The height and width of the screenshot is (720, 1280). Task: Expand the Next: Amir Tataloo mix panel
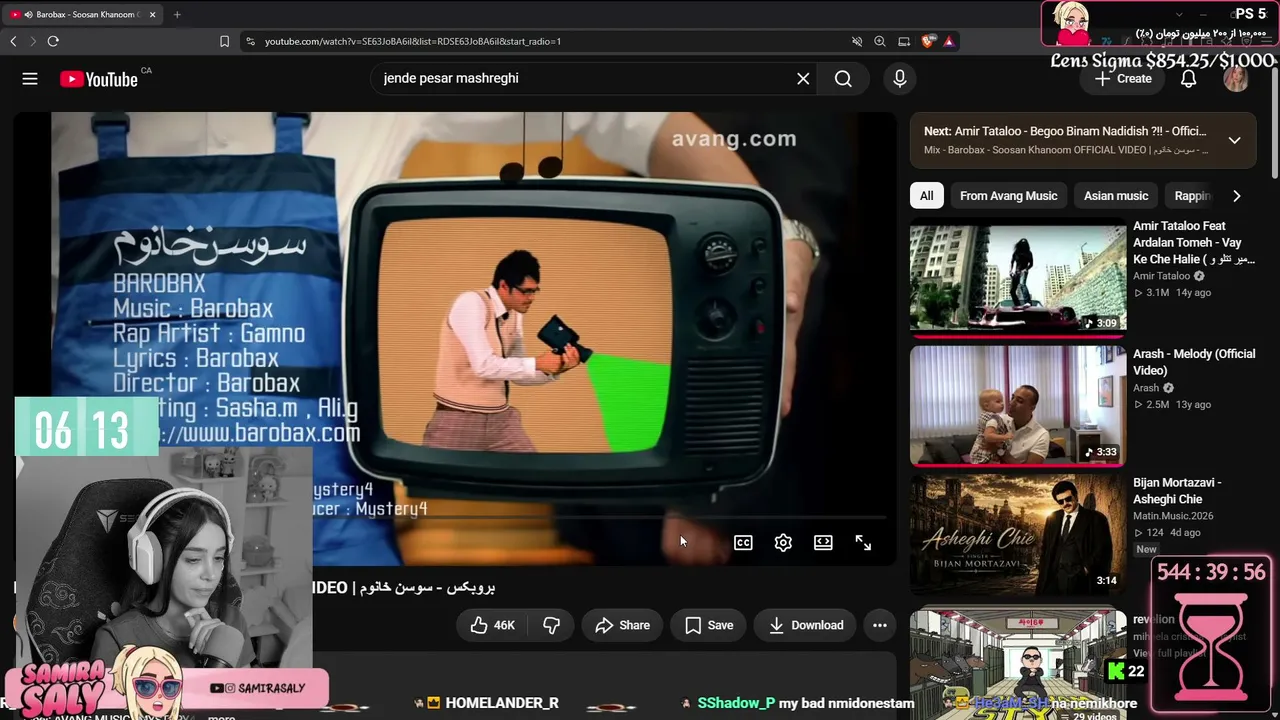click(x=1235, y=140)
